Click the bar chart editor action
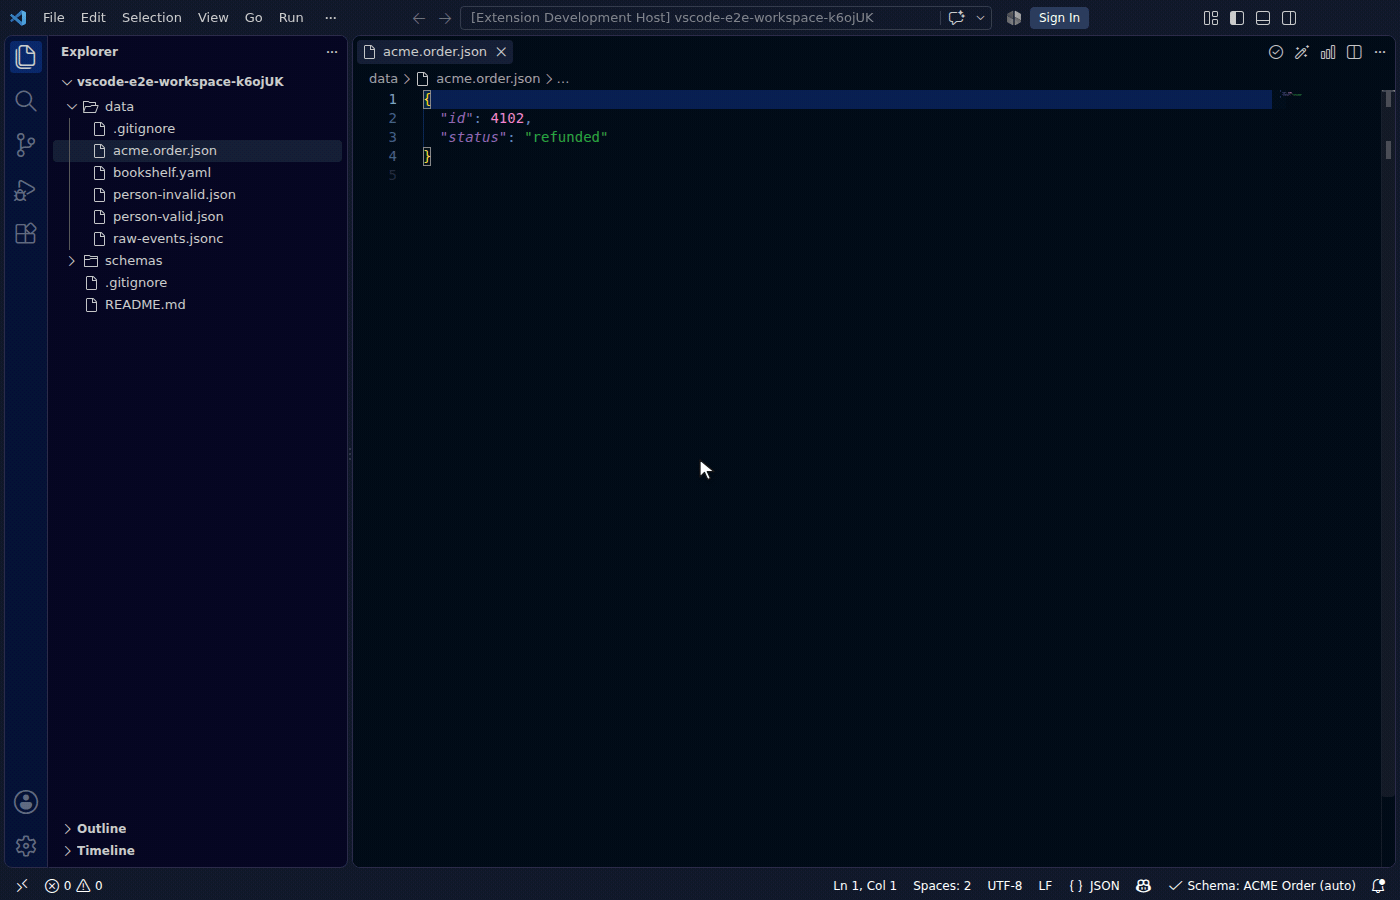Screen dimensions: 1400x900 click(1328, 52)
